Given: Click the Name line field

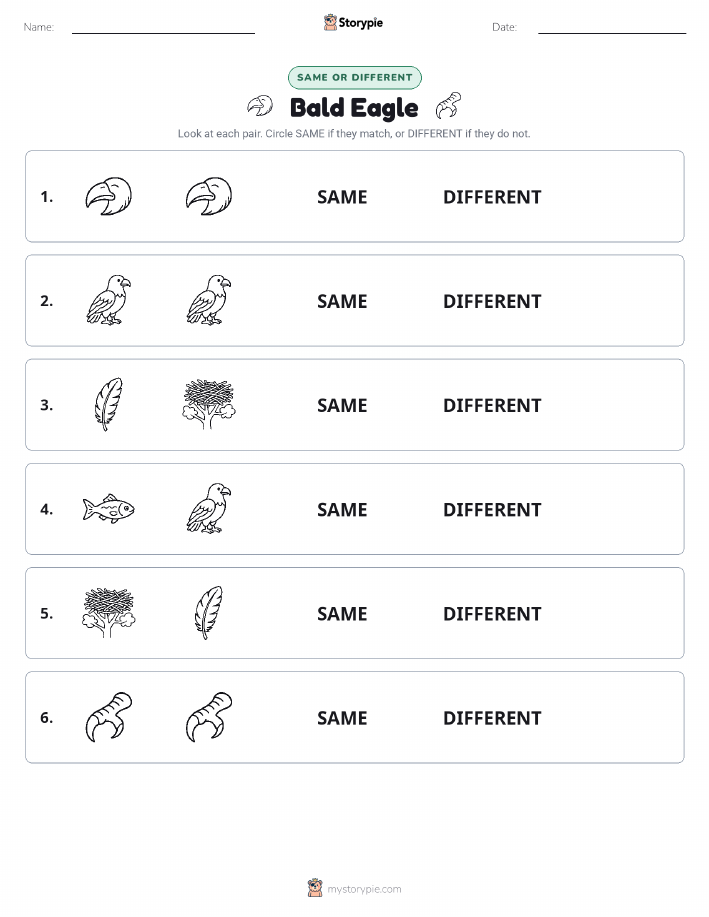Looking at the screenshot, I should pyautogui.click(x=163, y=27).
